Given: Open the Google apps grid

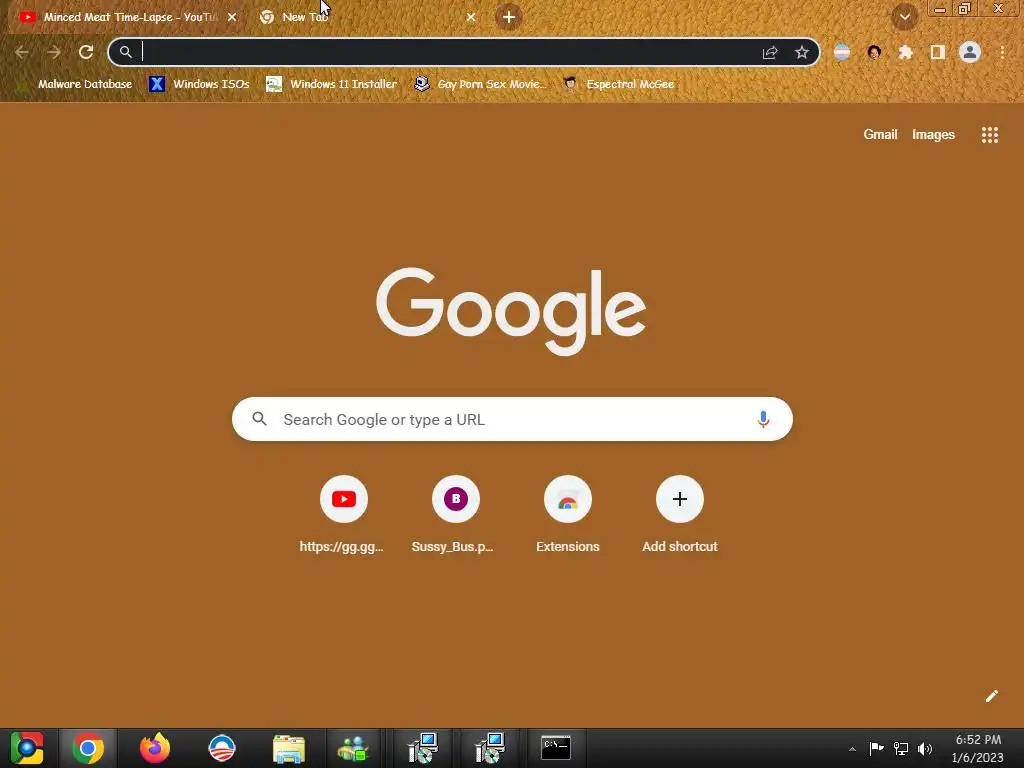Looking at the screenshot, I should [x=990, y=135].
